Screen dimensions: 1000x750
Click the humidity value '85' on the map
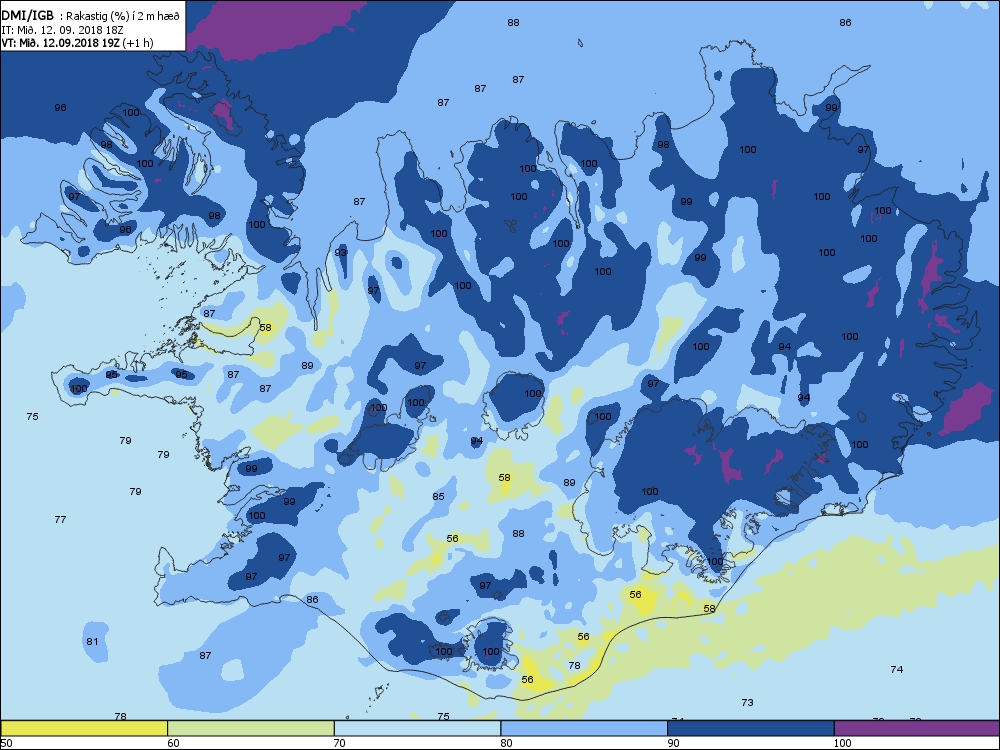coord(438,497)
